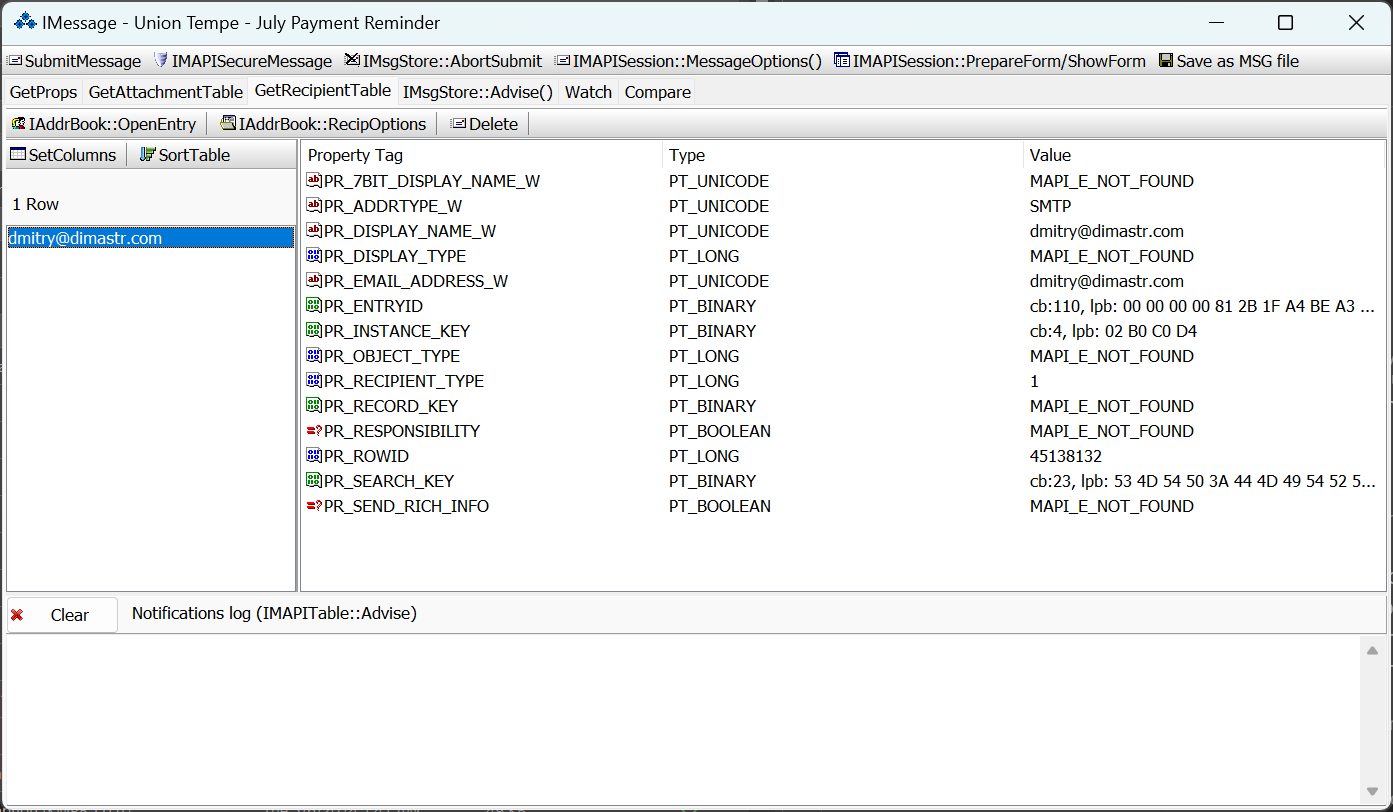Image resolution: width=1393 pixels, height=812 pixels.
Task: Click the SortTable icon
Action: tap(148, 155)
